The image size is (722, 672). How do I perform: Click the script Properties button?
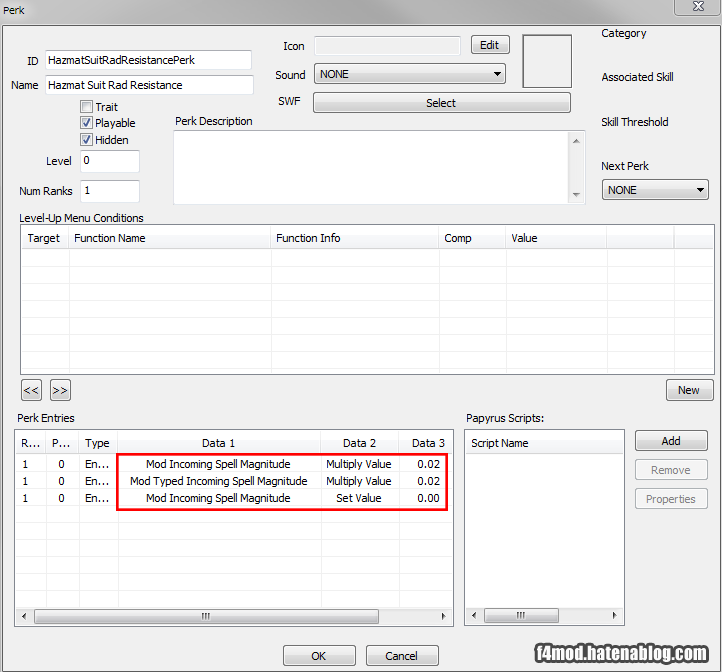671,499
